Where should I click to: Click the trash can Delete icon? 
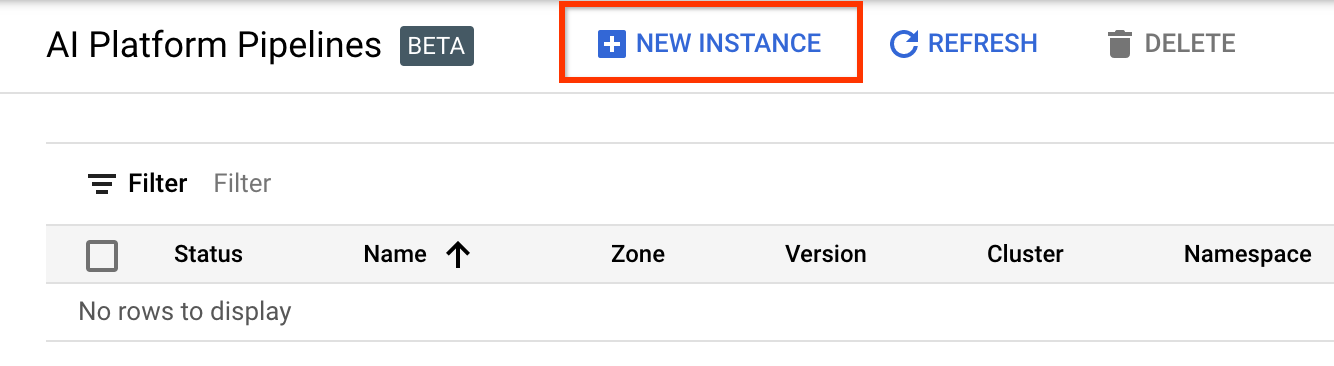pyautogui.click(x=1120, y=44)
